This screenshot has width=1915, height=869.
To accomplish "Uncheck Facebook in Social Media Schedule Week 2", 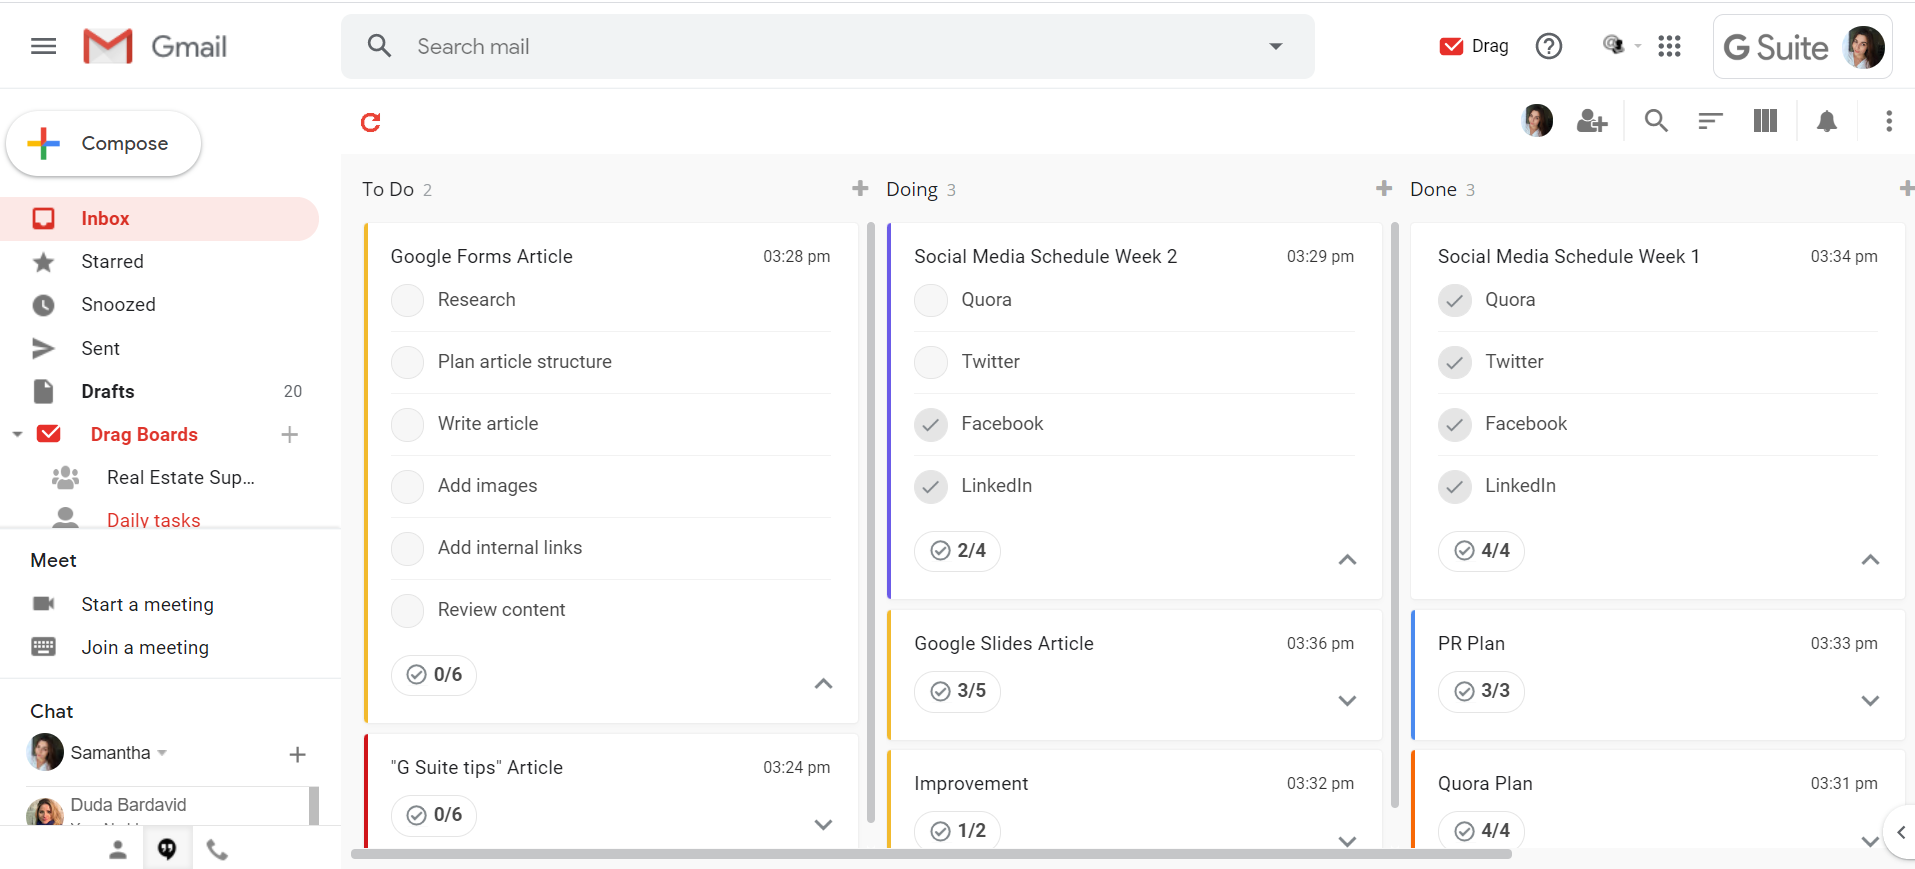I will [x=931, y=424].
